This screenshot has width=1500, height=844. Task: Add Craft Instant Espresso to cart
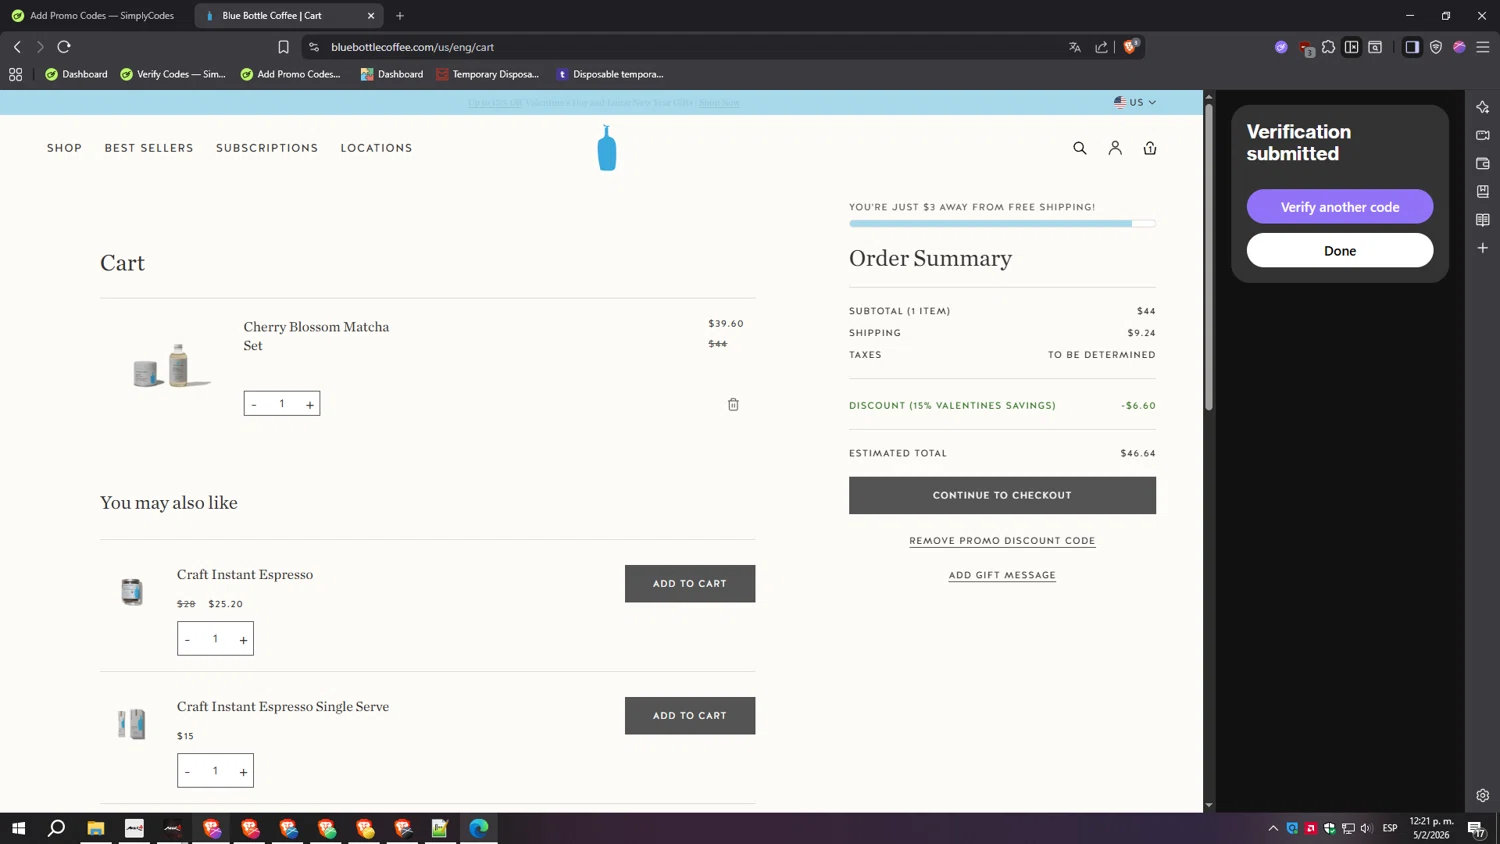(x=690, y=584)
